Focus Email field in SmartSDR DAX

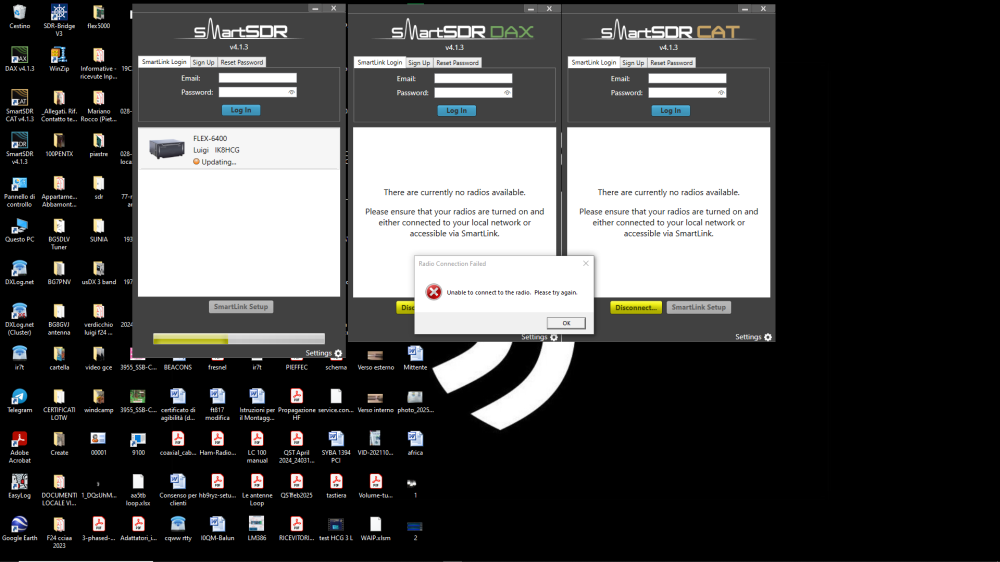473,78
